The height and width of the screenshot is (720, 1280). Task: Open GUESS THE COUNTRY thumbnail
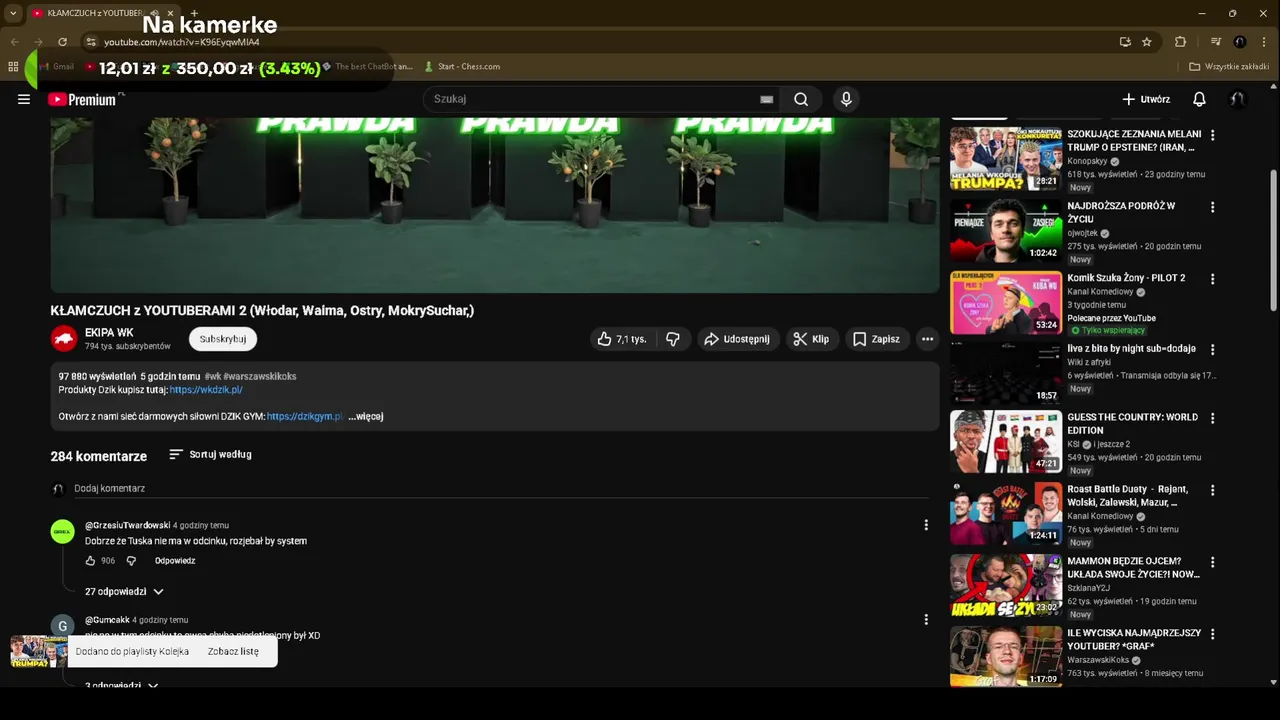[1006, 441]
